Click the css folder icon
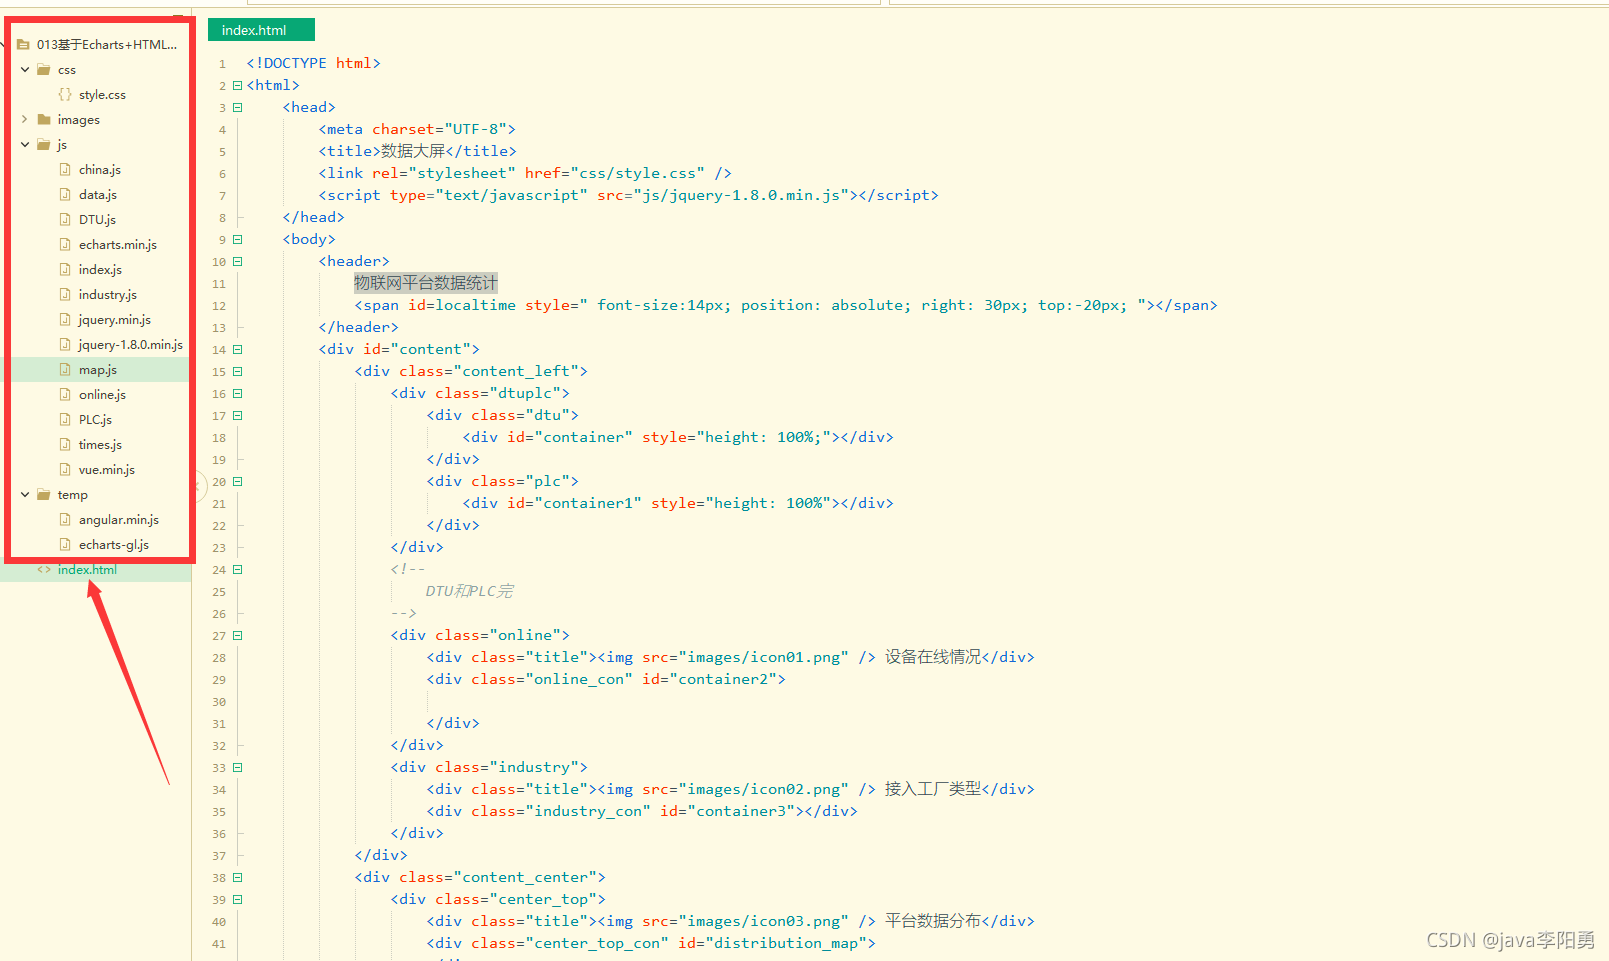 click(x=44, y=70)
